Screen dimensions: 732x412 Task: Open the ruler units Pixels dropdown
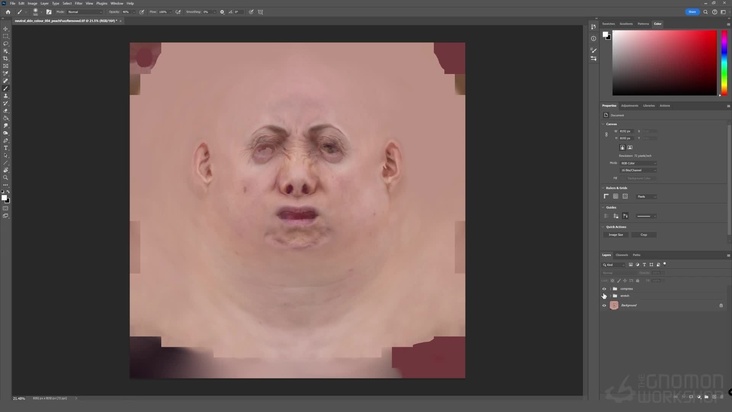(x=646, y=196)
